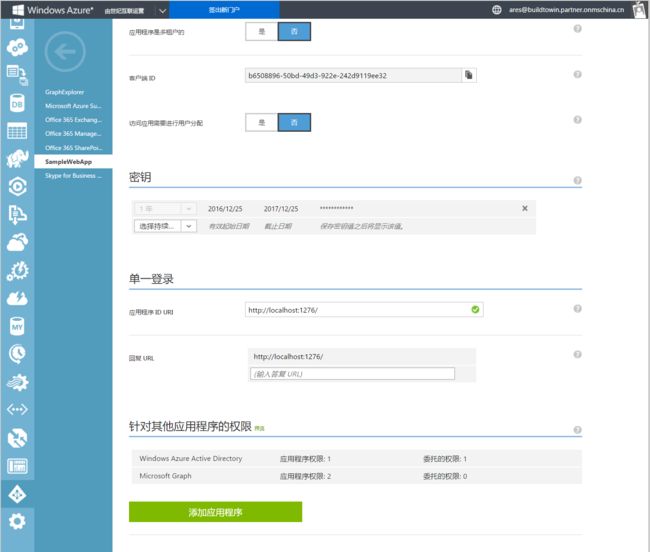
Task: Click the globe language icon
Action: [496, 10]
